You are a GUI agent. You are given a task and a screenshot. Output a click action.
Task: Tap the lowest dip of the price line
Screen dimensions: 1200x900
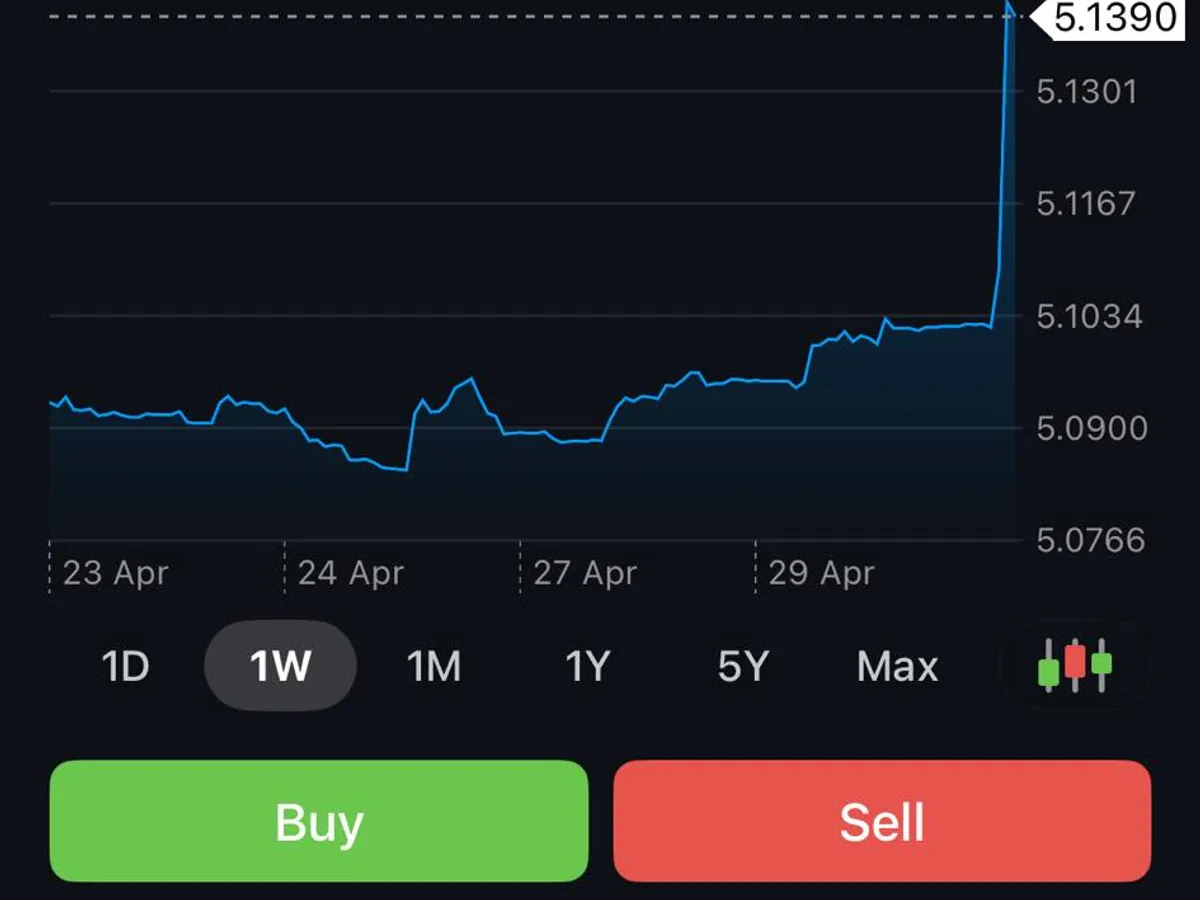(404, 469)
